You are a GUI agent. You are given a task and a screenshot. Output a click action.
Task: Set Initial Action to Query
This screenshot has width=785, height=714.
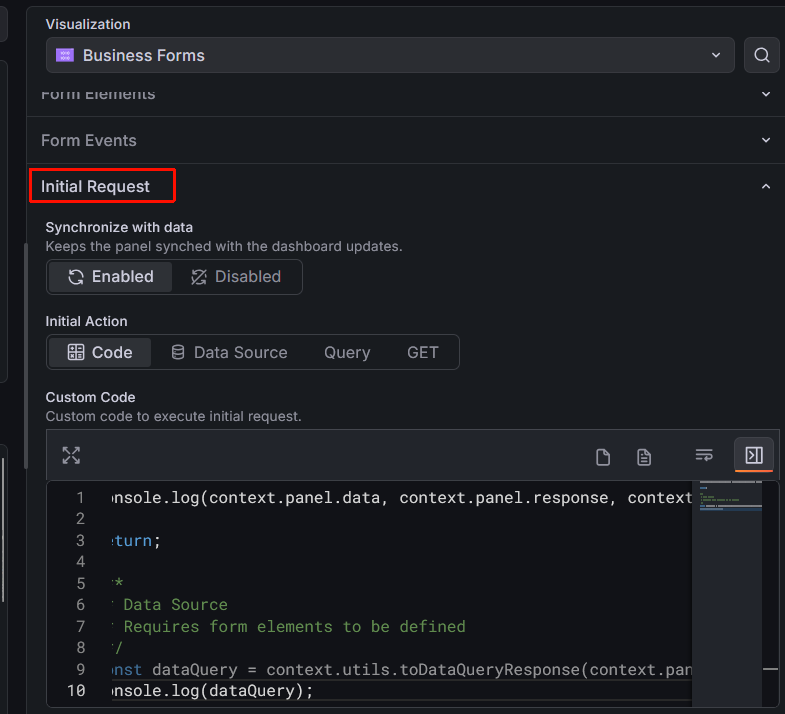click(347, 352)
